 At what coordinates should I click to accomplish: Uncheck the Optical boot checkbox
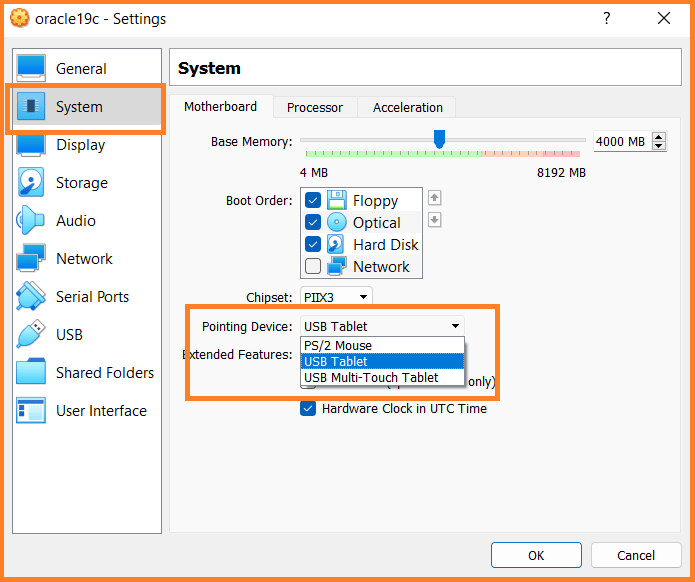tap(312, 222)
